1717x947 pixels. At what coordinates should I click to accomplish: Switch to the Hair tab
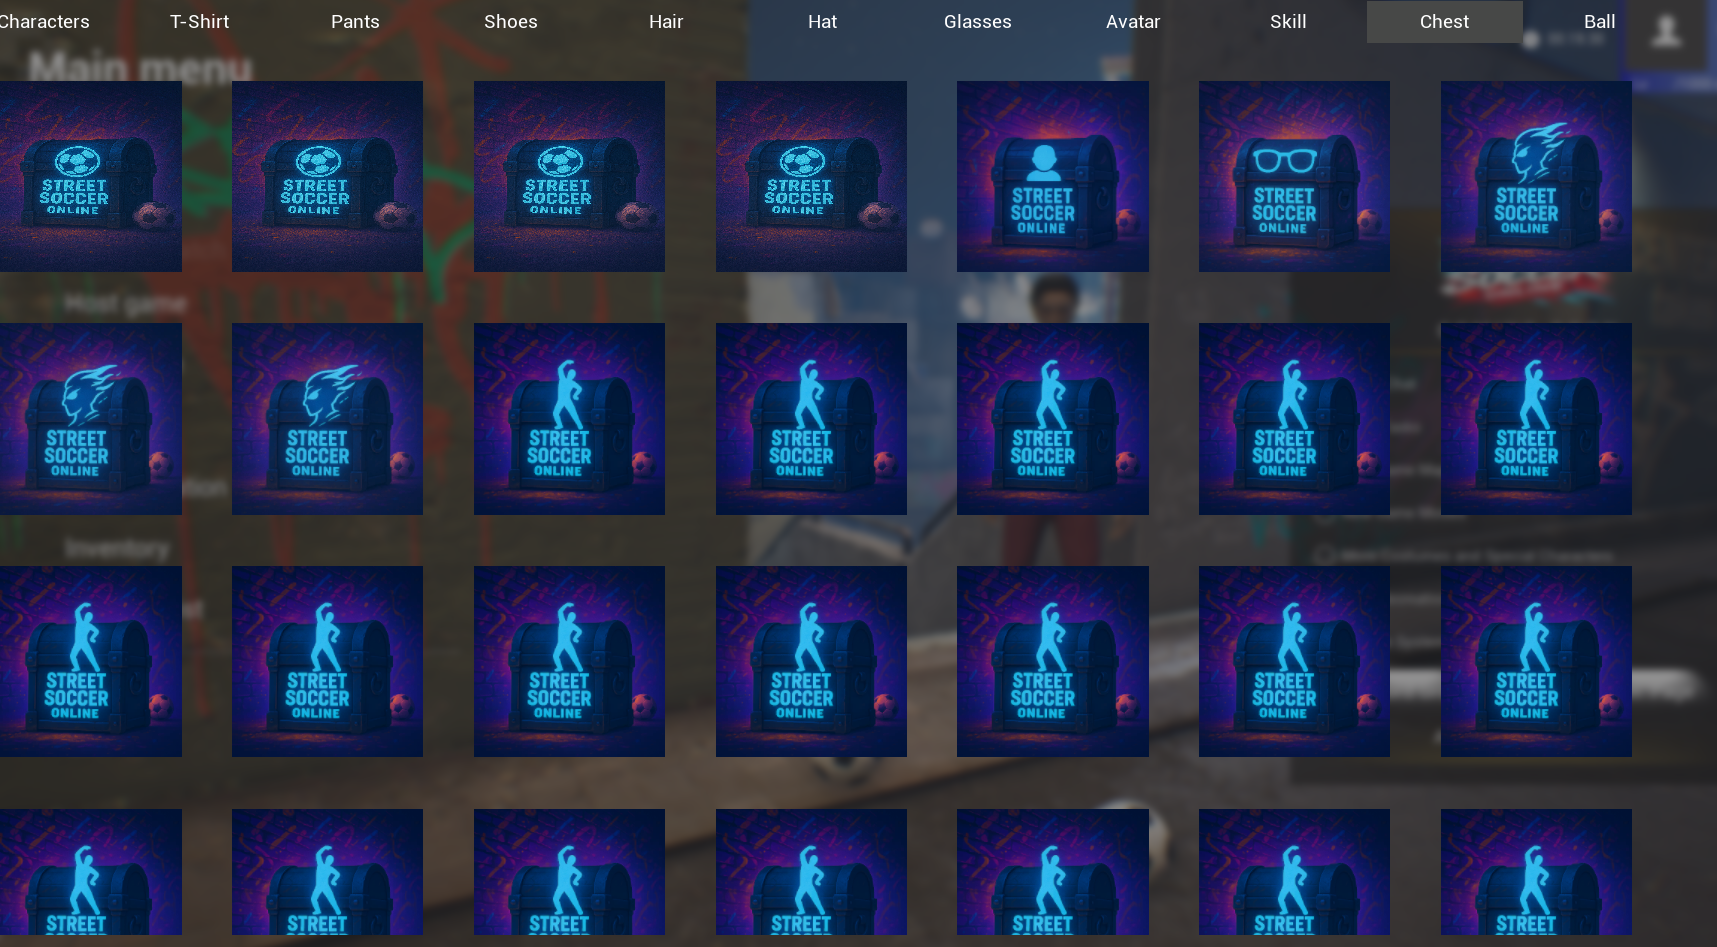coord(666,22)
